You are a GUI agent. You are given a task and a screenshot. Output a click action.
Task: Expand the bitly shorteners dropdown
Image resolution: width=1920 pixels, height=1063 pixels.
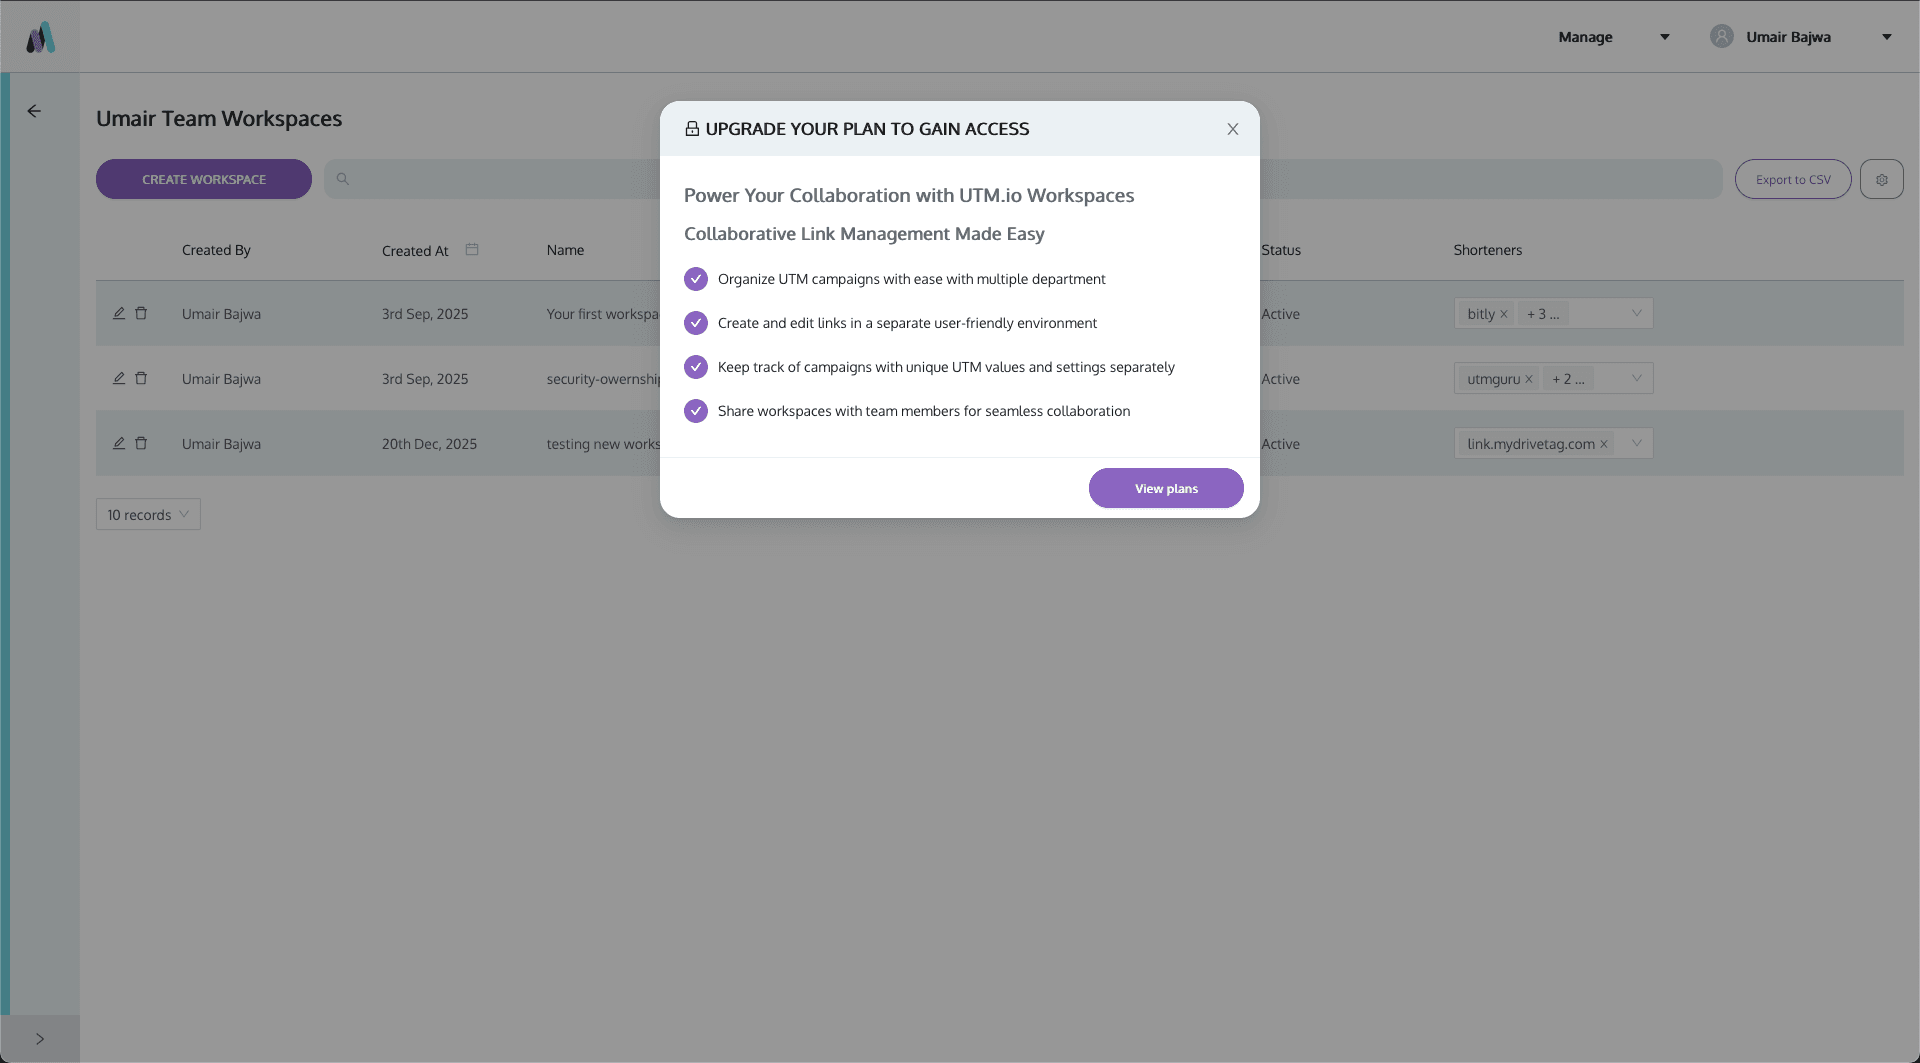click(x=1637, y=313)
